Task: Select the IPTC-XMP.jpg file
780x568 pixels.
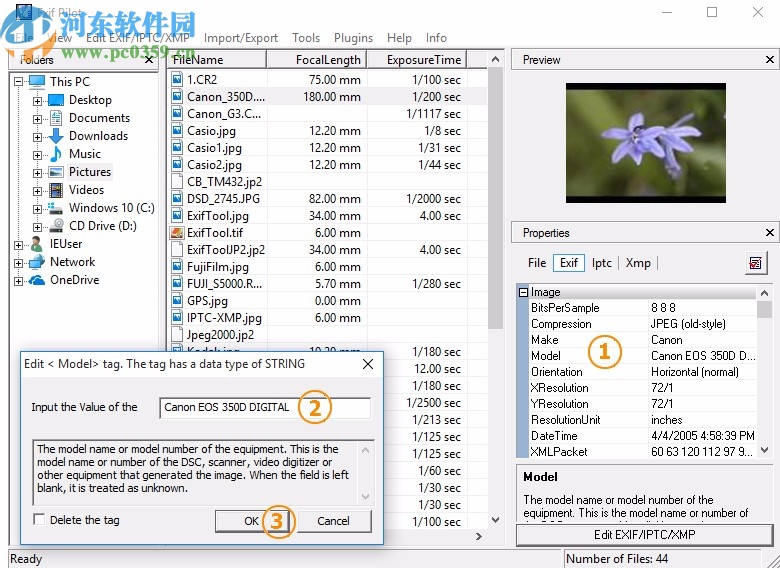Action: 224,317
